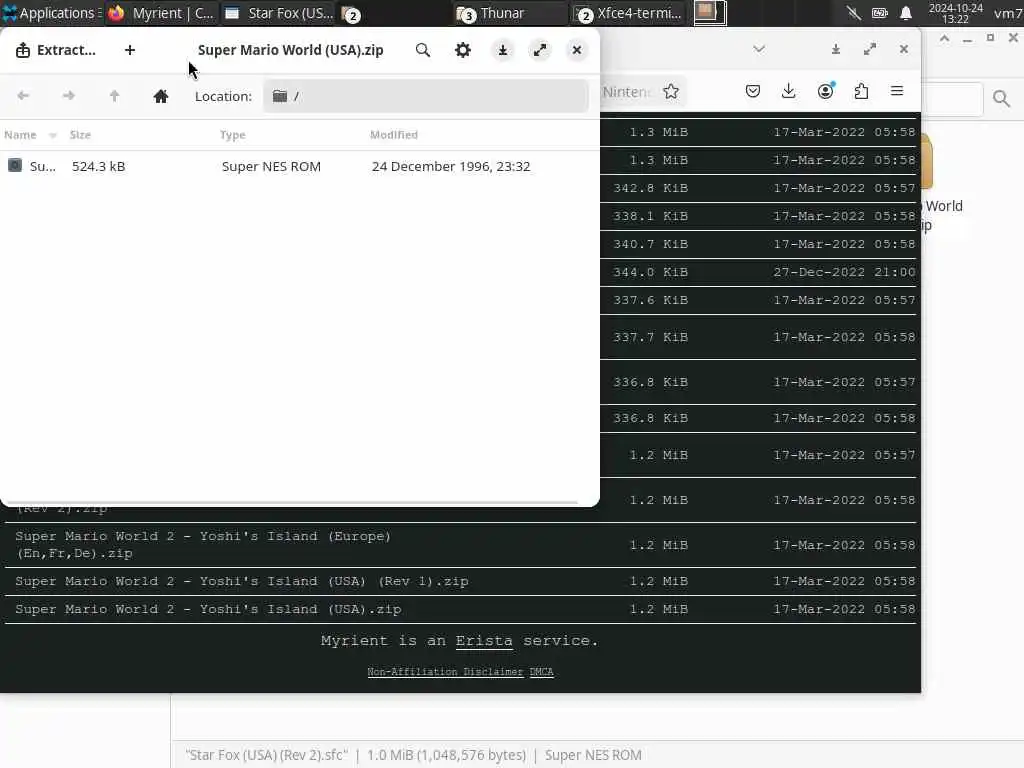Click the 'Super NES ROM' type cell

[x=271, y=167]
